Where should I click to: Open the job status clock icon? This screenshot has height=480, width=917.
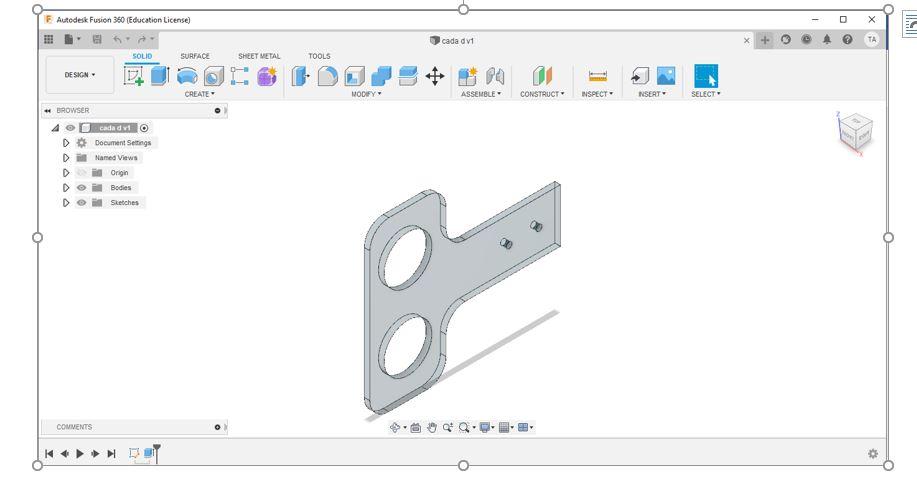click(806, 40)
